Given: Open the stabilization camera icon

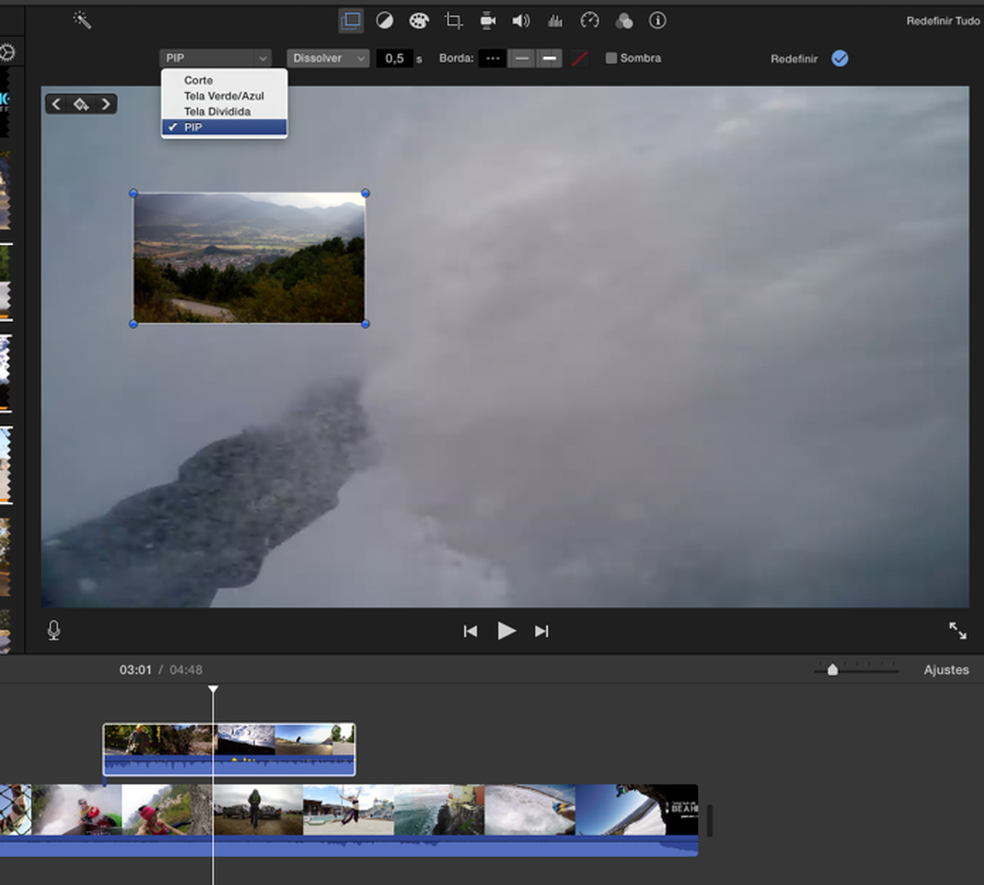Looking at the screenshot, I should [x=487, y=20].
